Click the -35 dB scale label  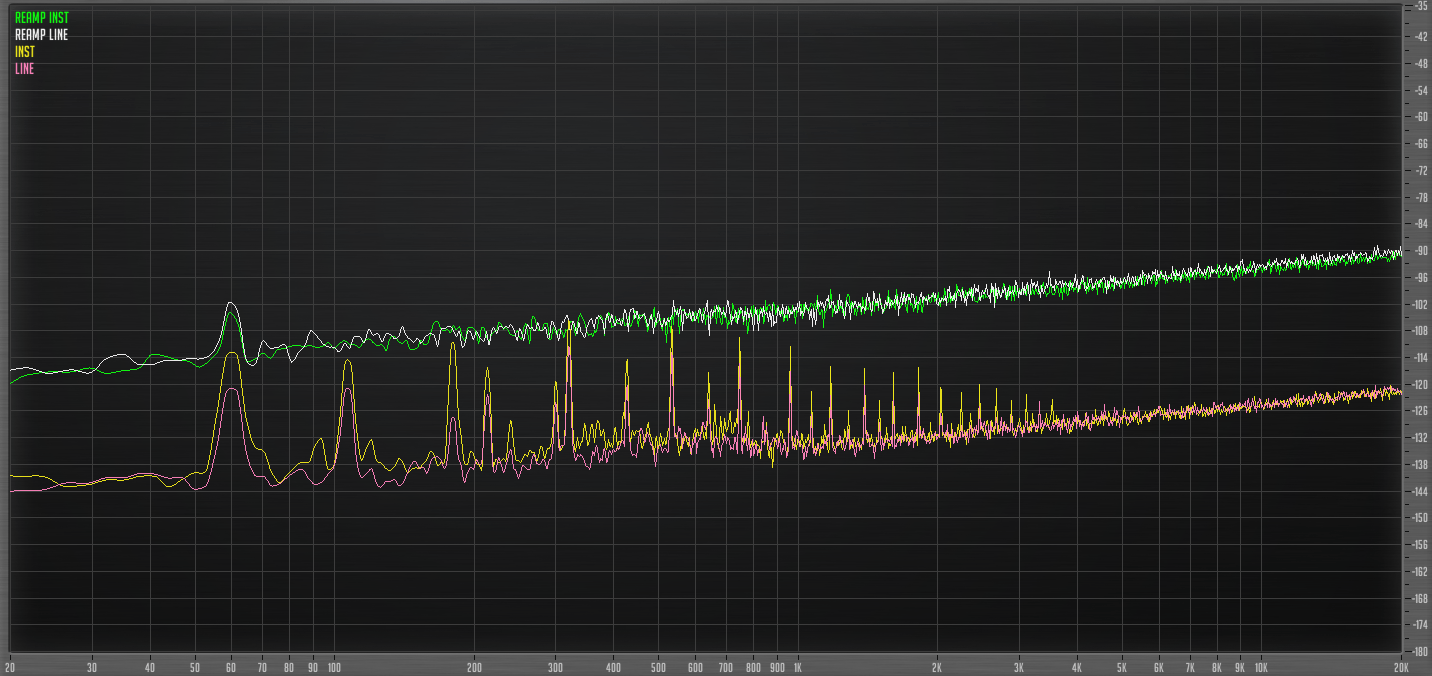(x=1419, y=9)
